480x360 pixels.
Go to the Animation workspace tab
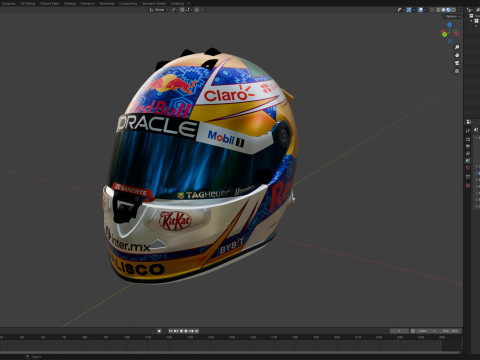88,4
